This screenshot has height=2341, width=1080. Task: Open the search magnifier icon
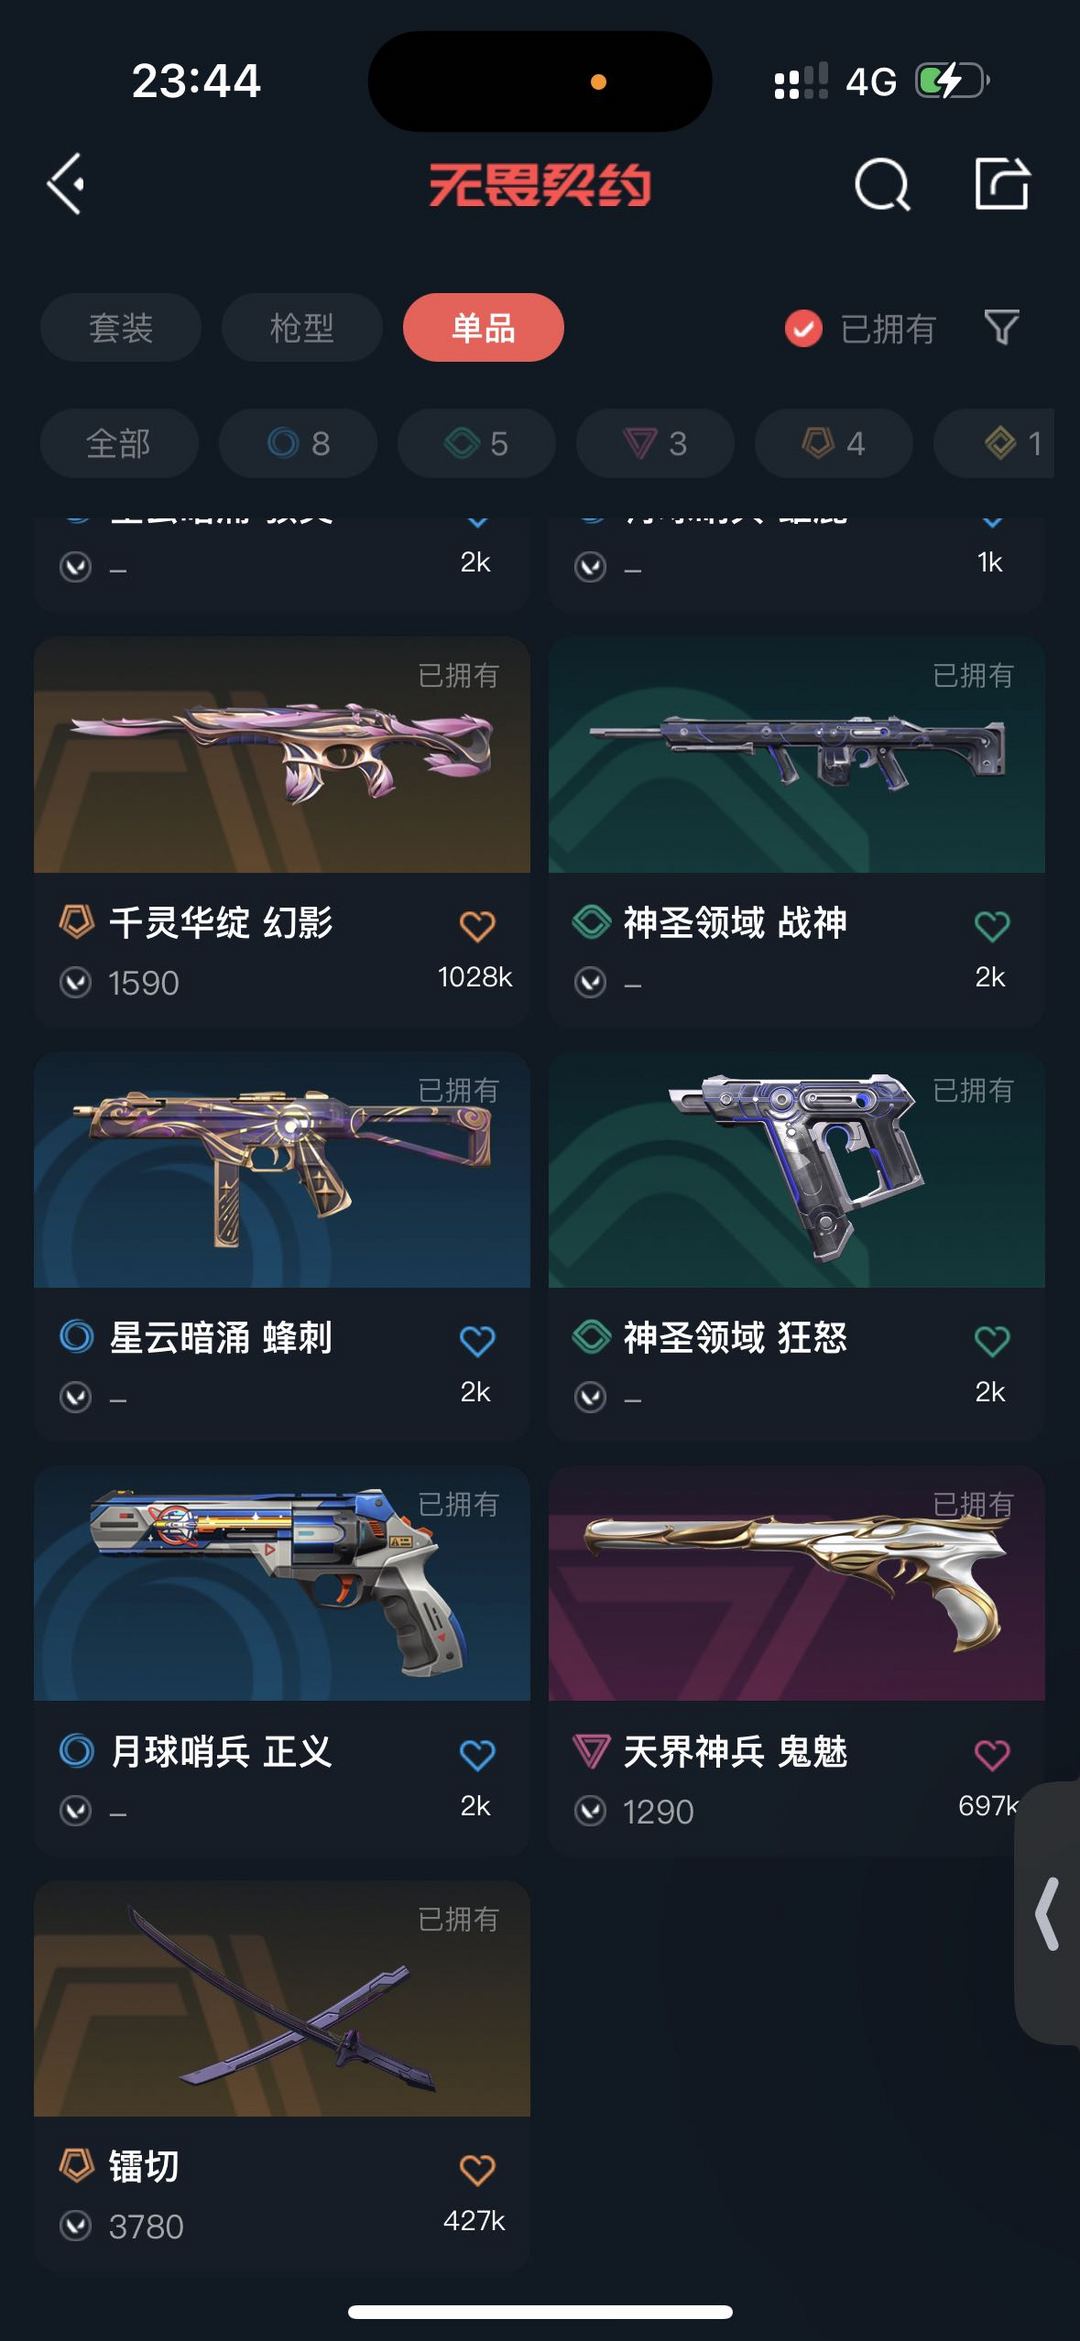click(882, 184)
